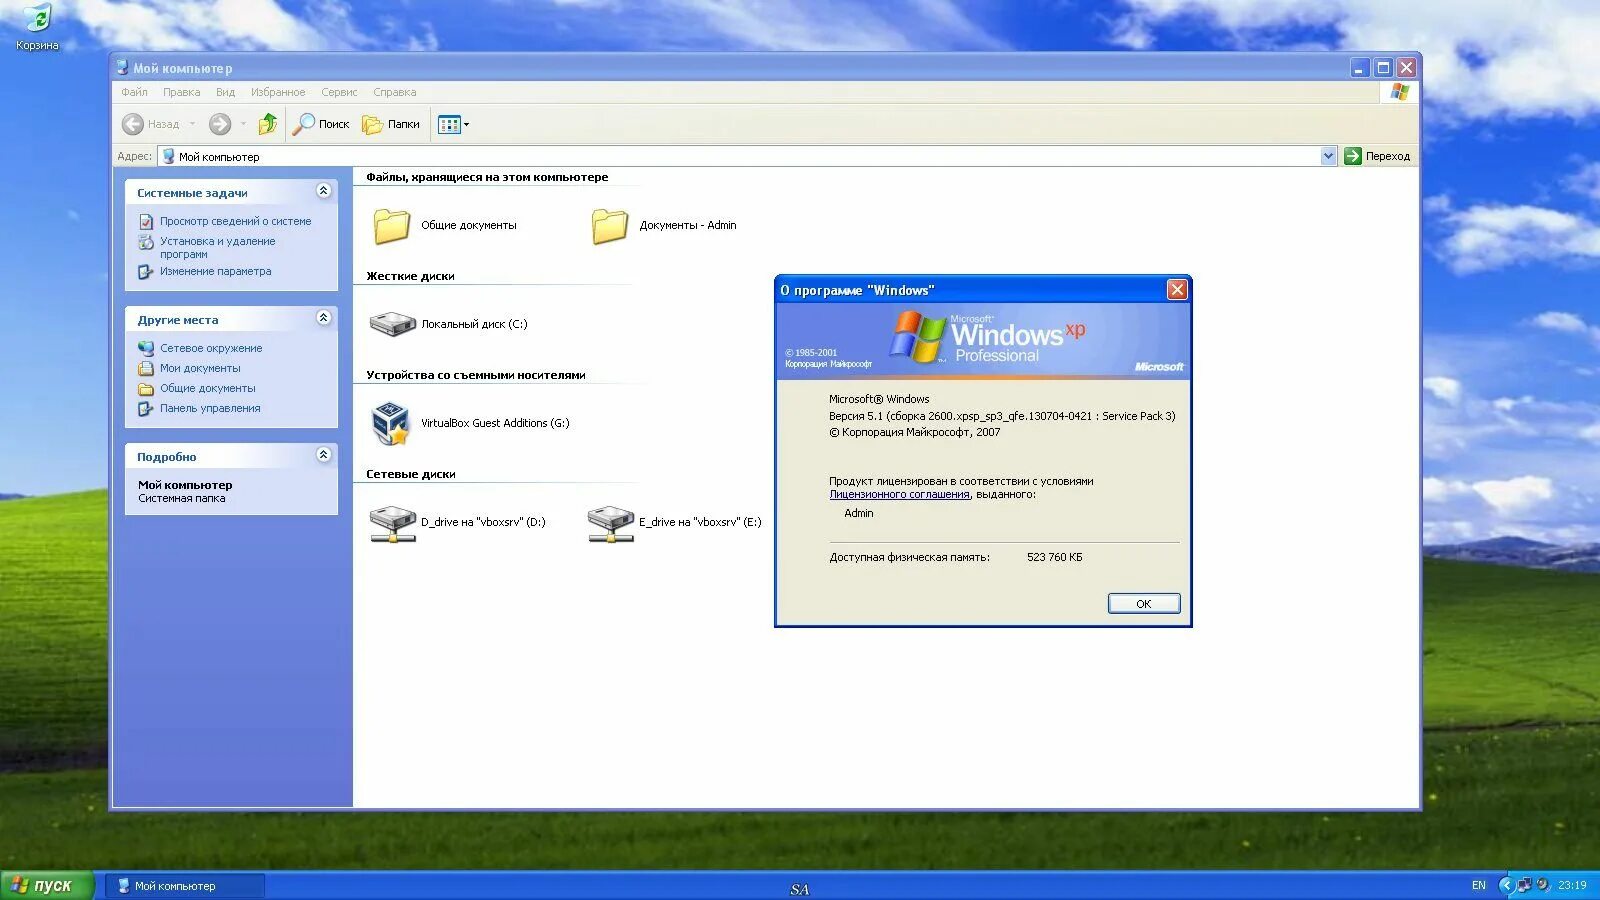Open Панель управления link

pyautogui.click(x=210, y=408)
